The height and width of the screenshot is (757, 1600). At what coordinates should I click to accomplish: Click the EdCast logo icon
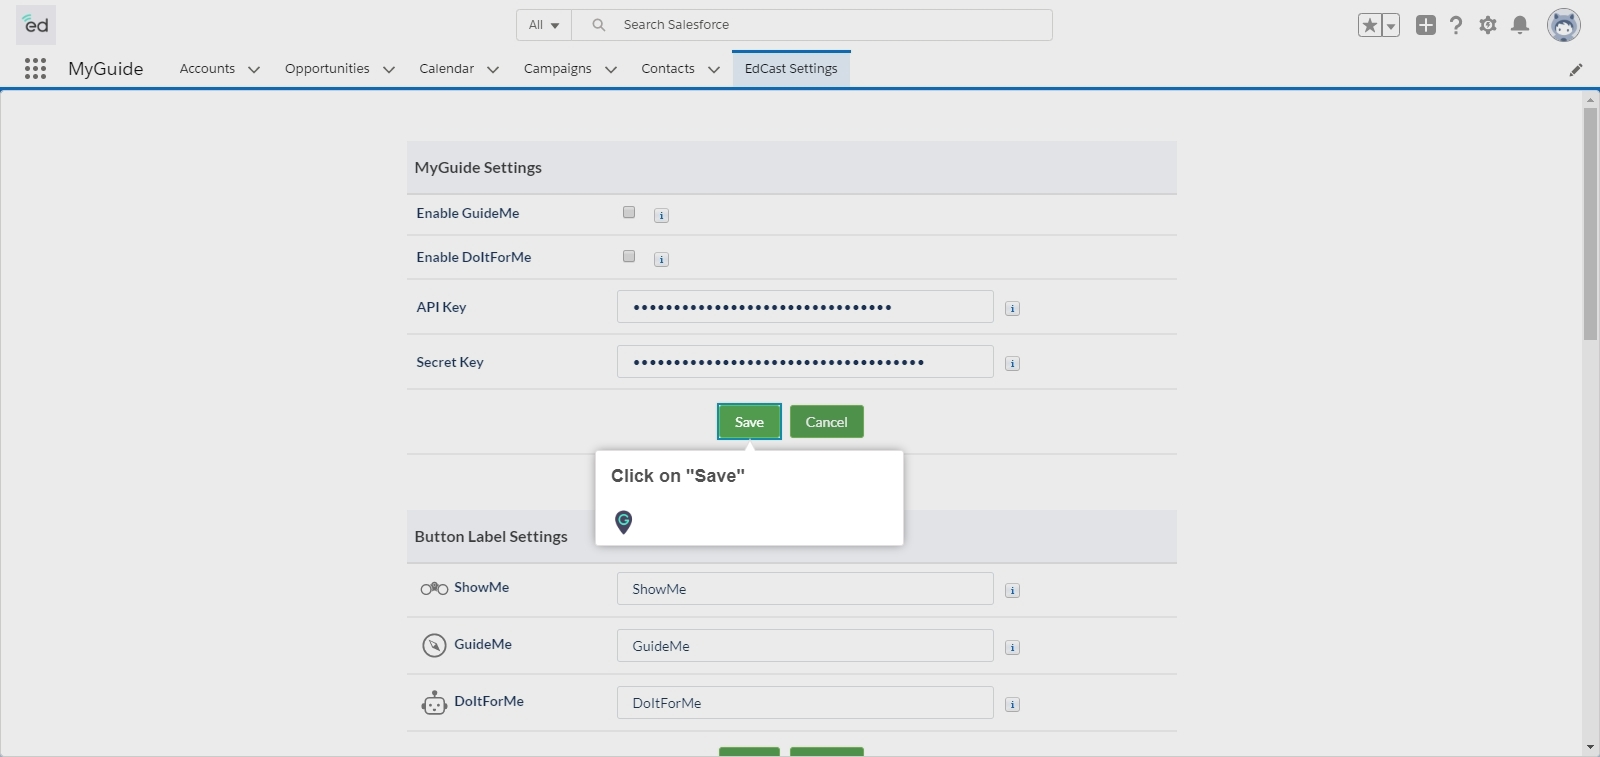pos(36,24)
